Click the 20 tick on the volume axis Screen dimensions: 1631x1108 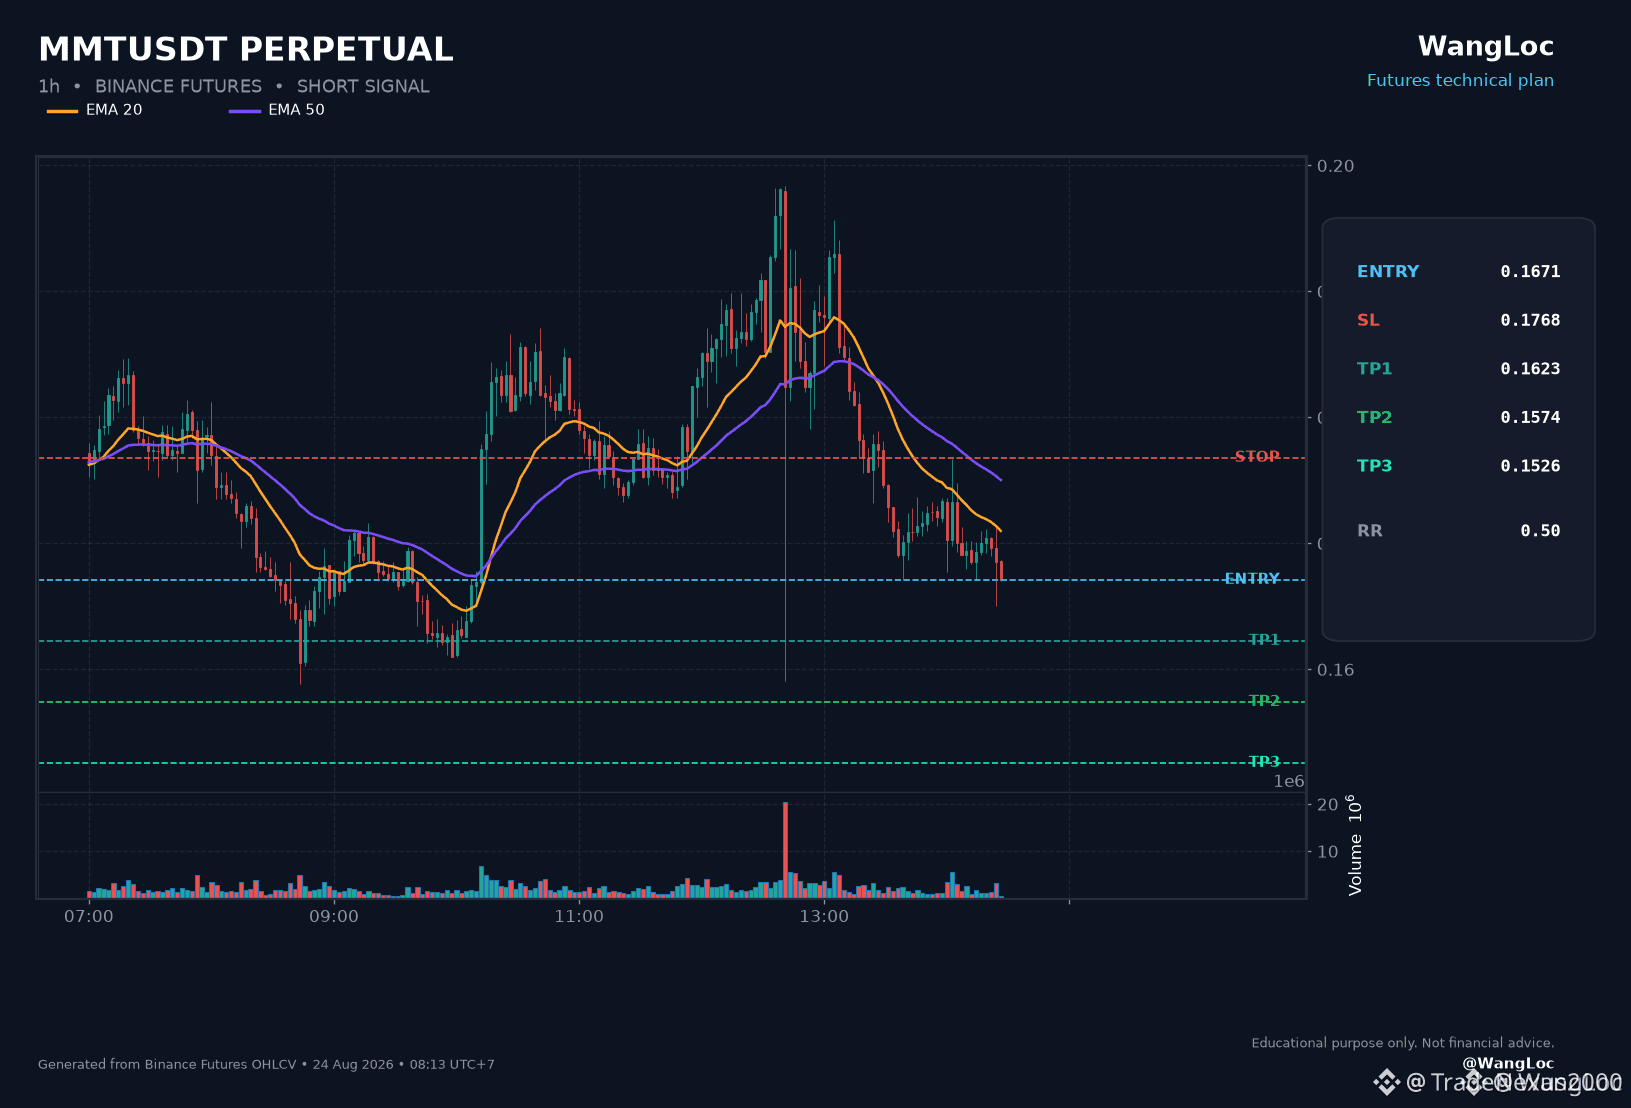[x=1328, y=805]
